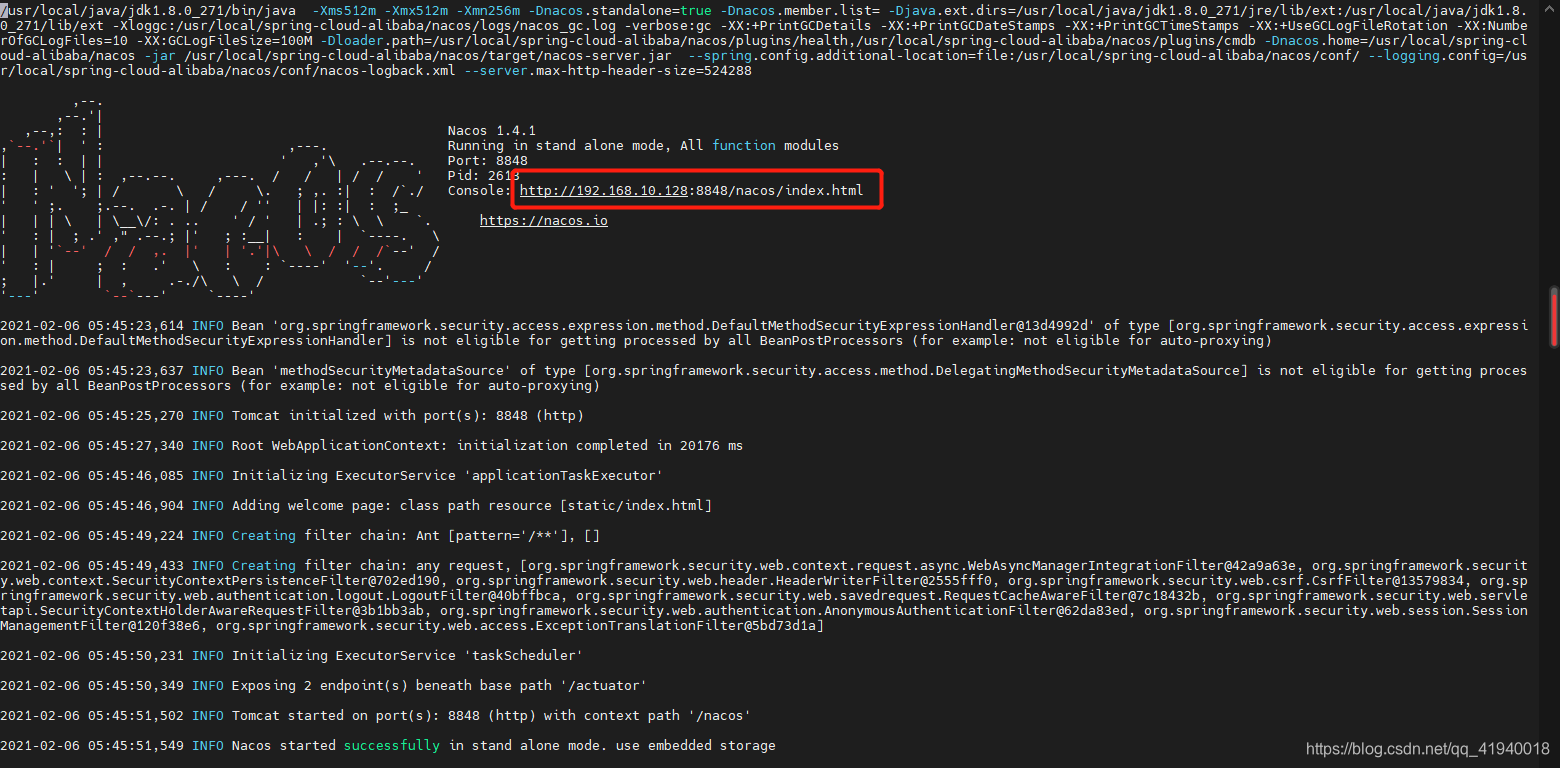Screen dimensions: 1560x768
Task: Click the 'Root WebApplicationContext: initialization completed' log line
Action: click(371, 445)
